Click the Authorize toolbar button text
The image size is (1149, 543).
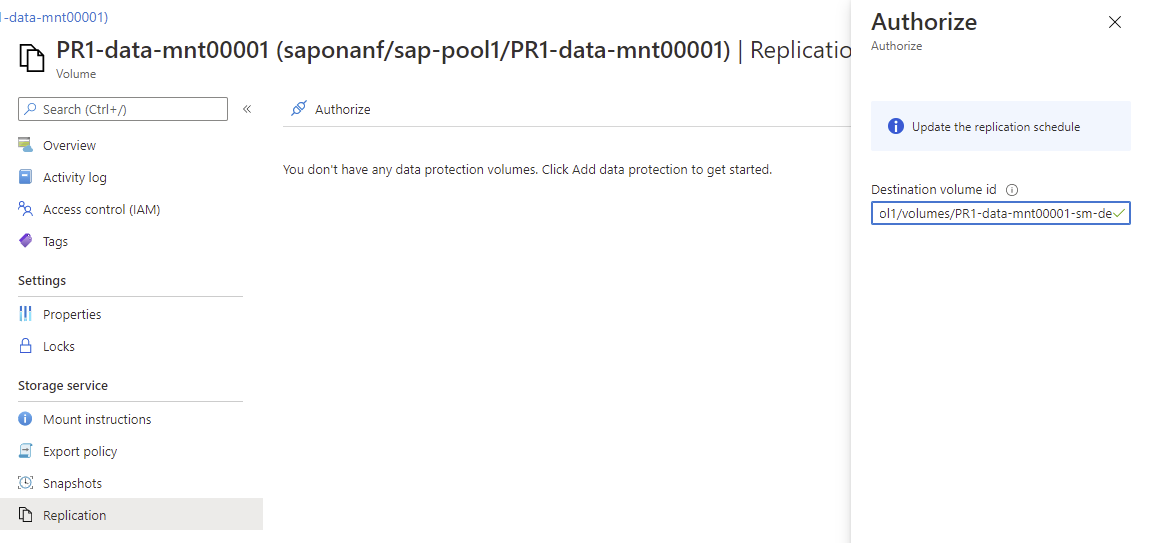[342, 109]
